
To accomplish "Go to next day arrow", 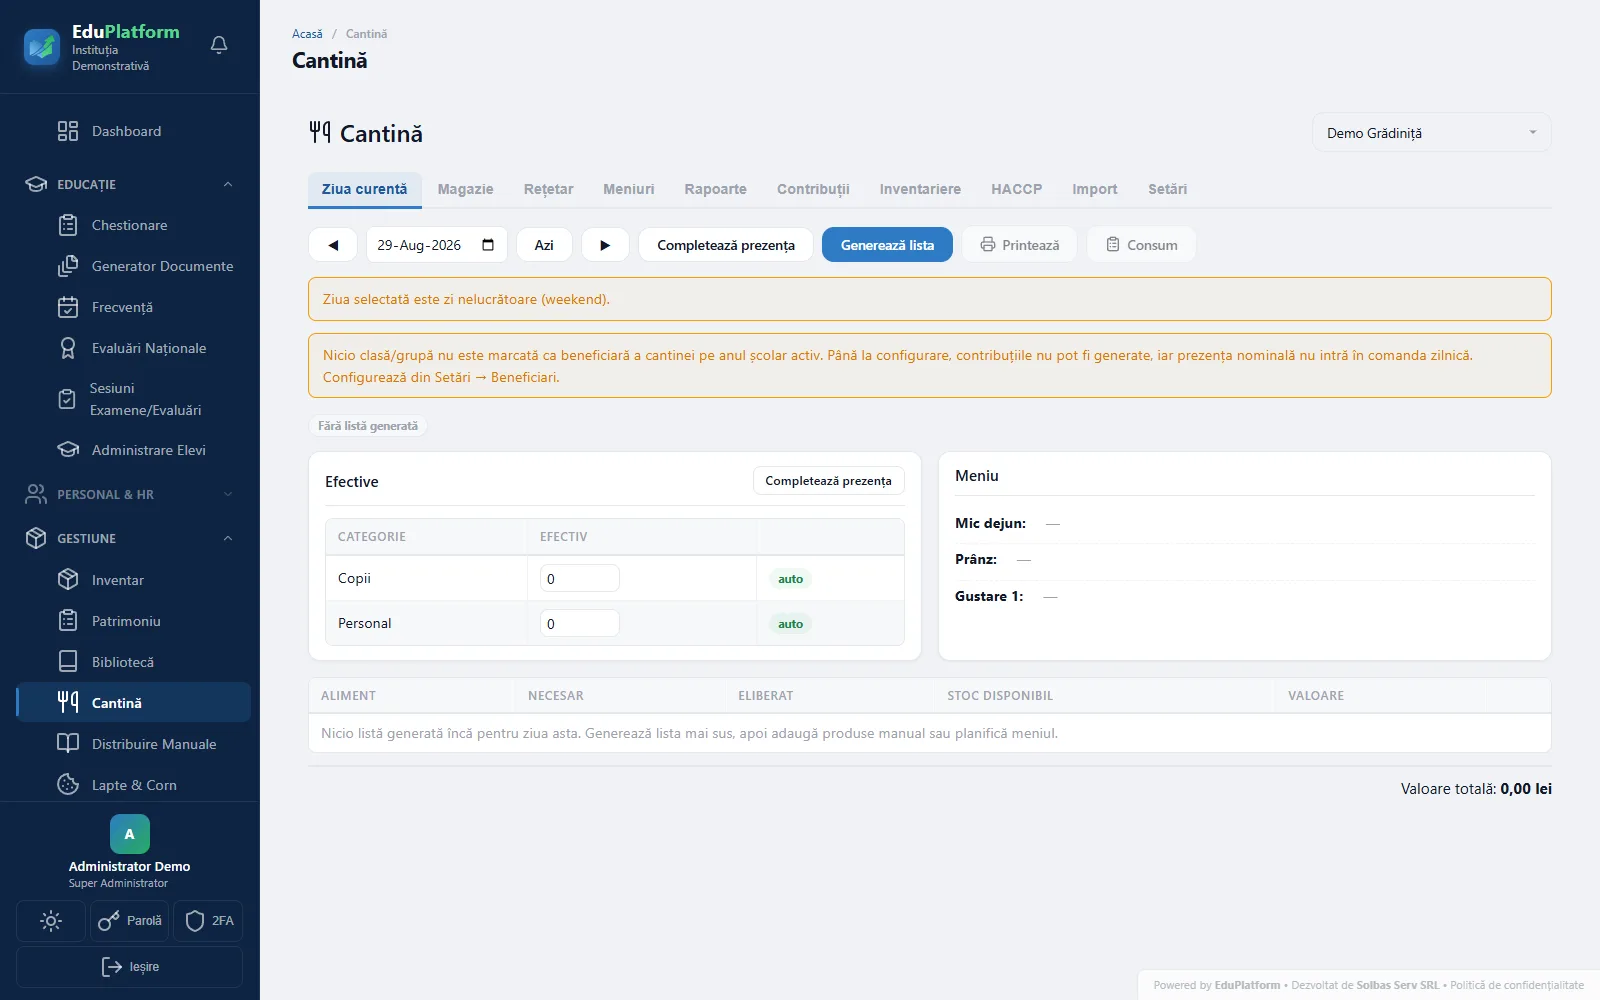I will point(605,245).
